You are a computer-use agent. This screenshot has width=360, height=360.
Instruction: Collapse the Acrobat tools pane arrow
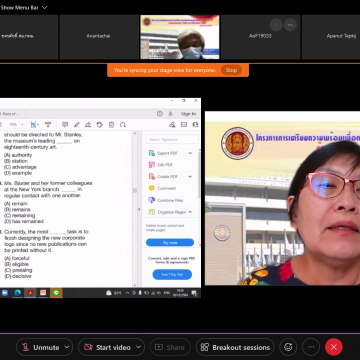(139, 209)
